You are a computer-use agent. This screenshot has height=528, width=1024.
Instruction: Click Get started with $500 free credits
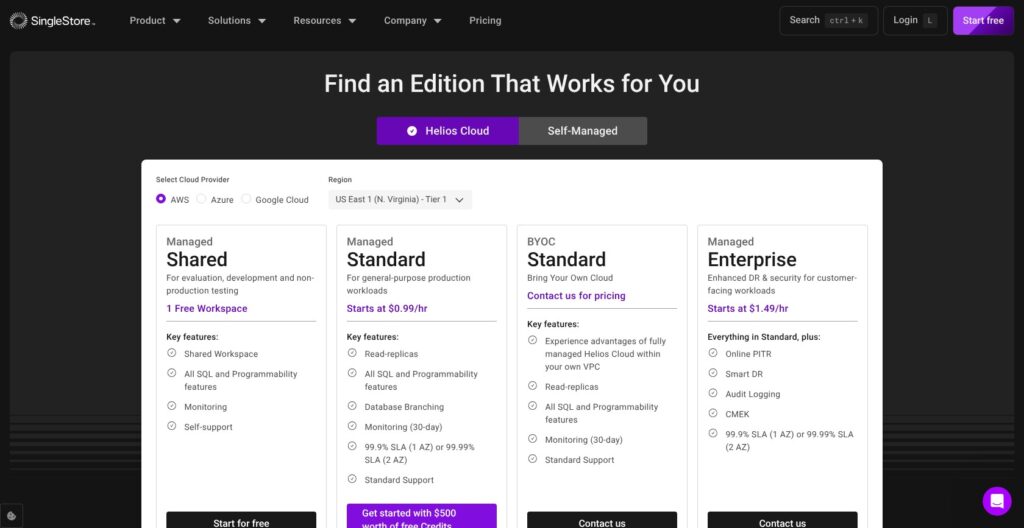tap(421, 516)
